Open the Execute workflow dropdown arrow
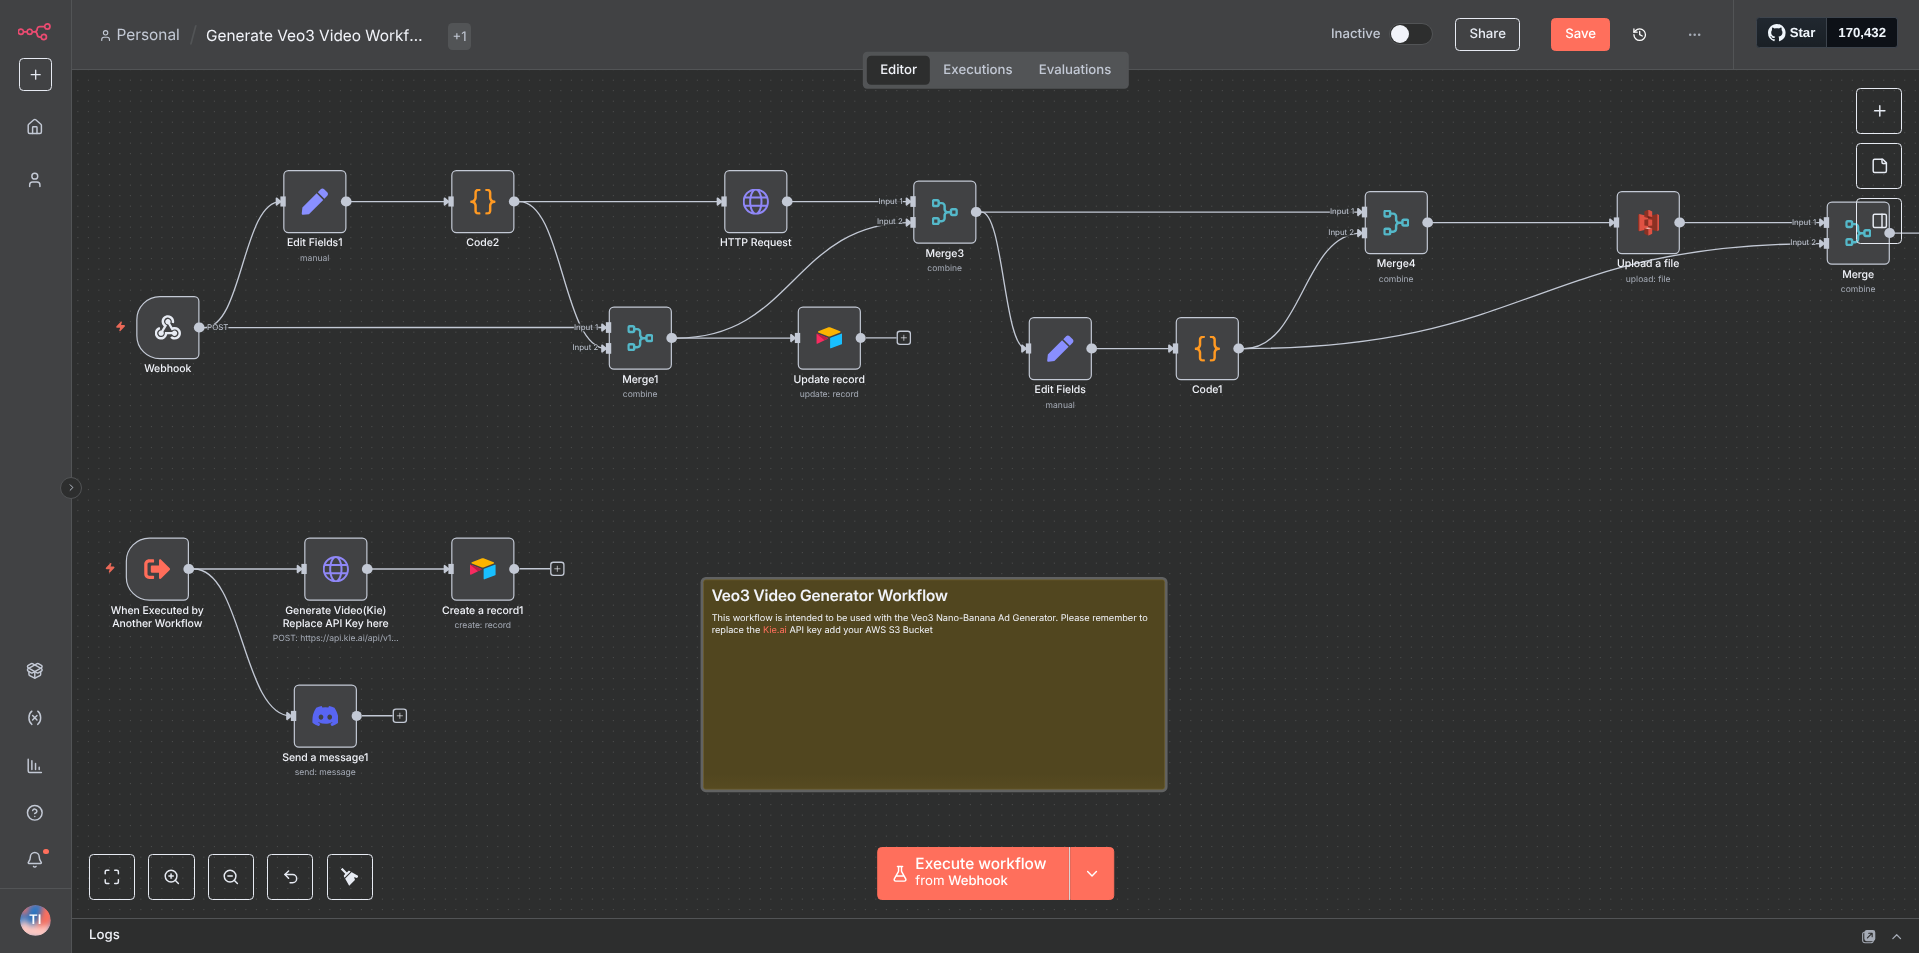This screenshot has width=1919, height=953. pyautogui.click(x=1092, y=873)
